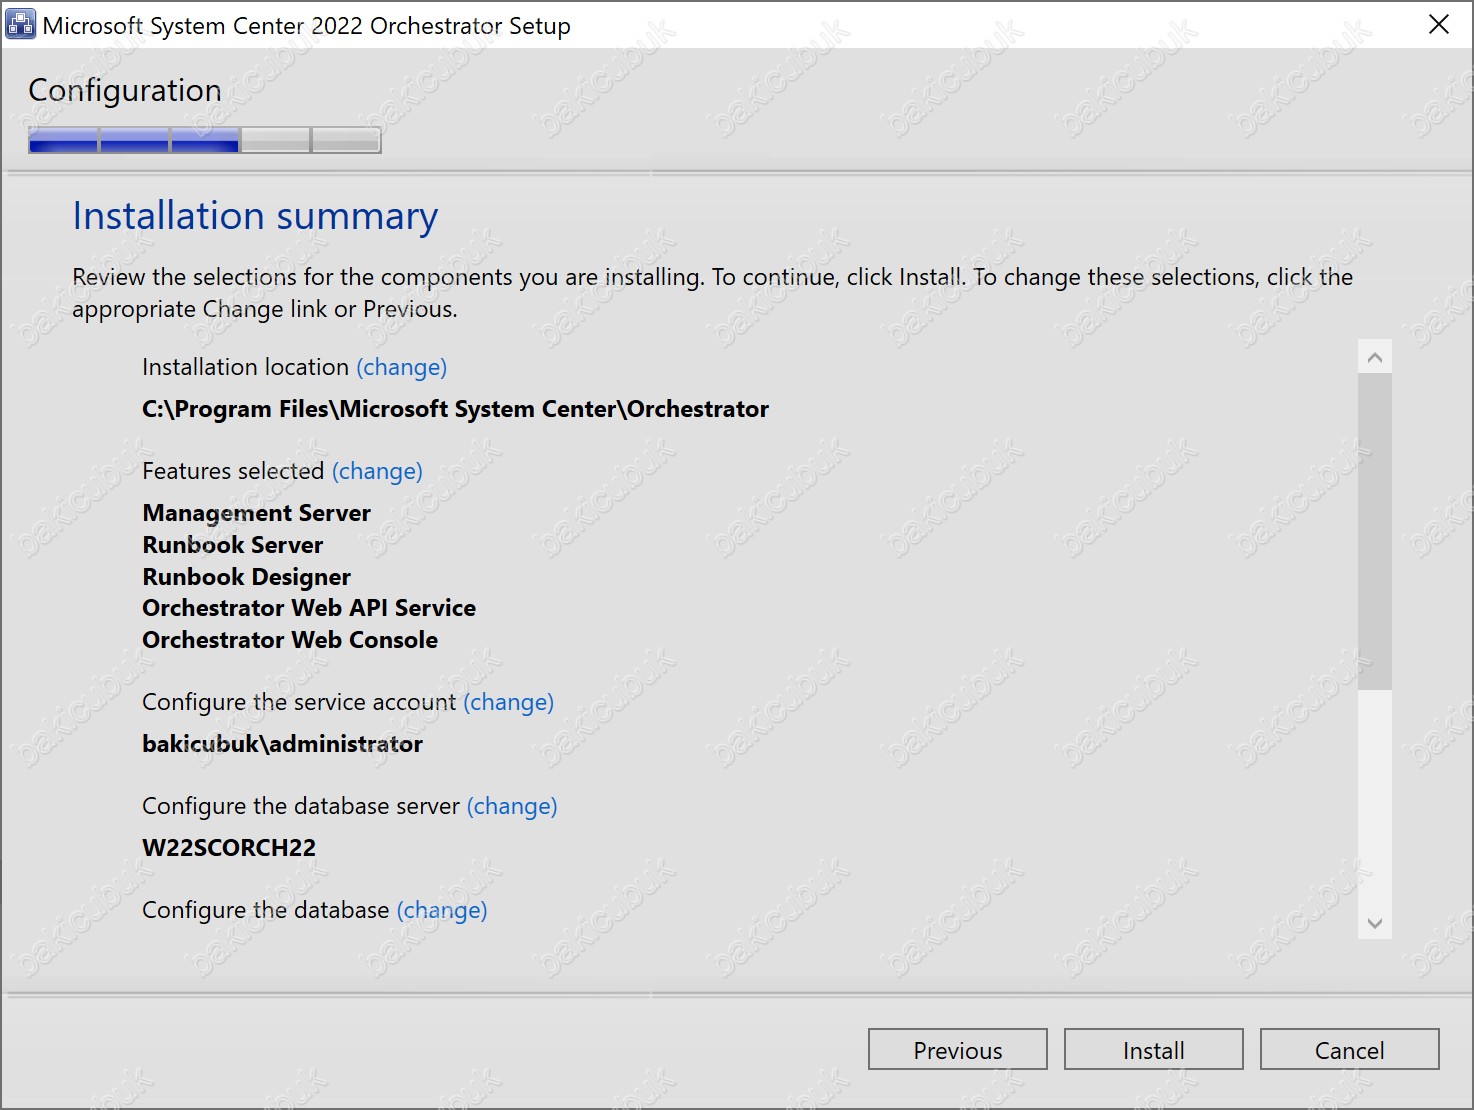Change the service account configuration
The width and height of the screenshot is (1474, 1110).
point(508,702)
